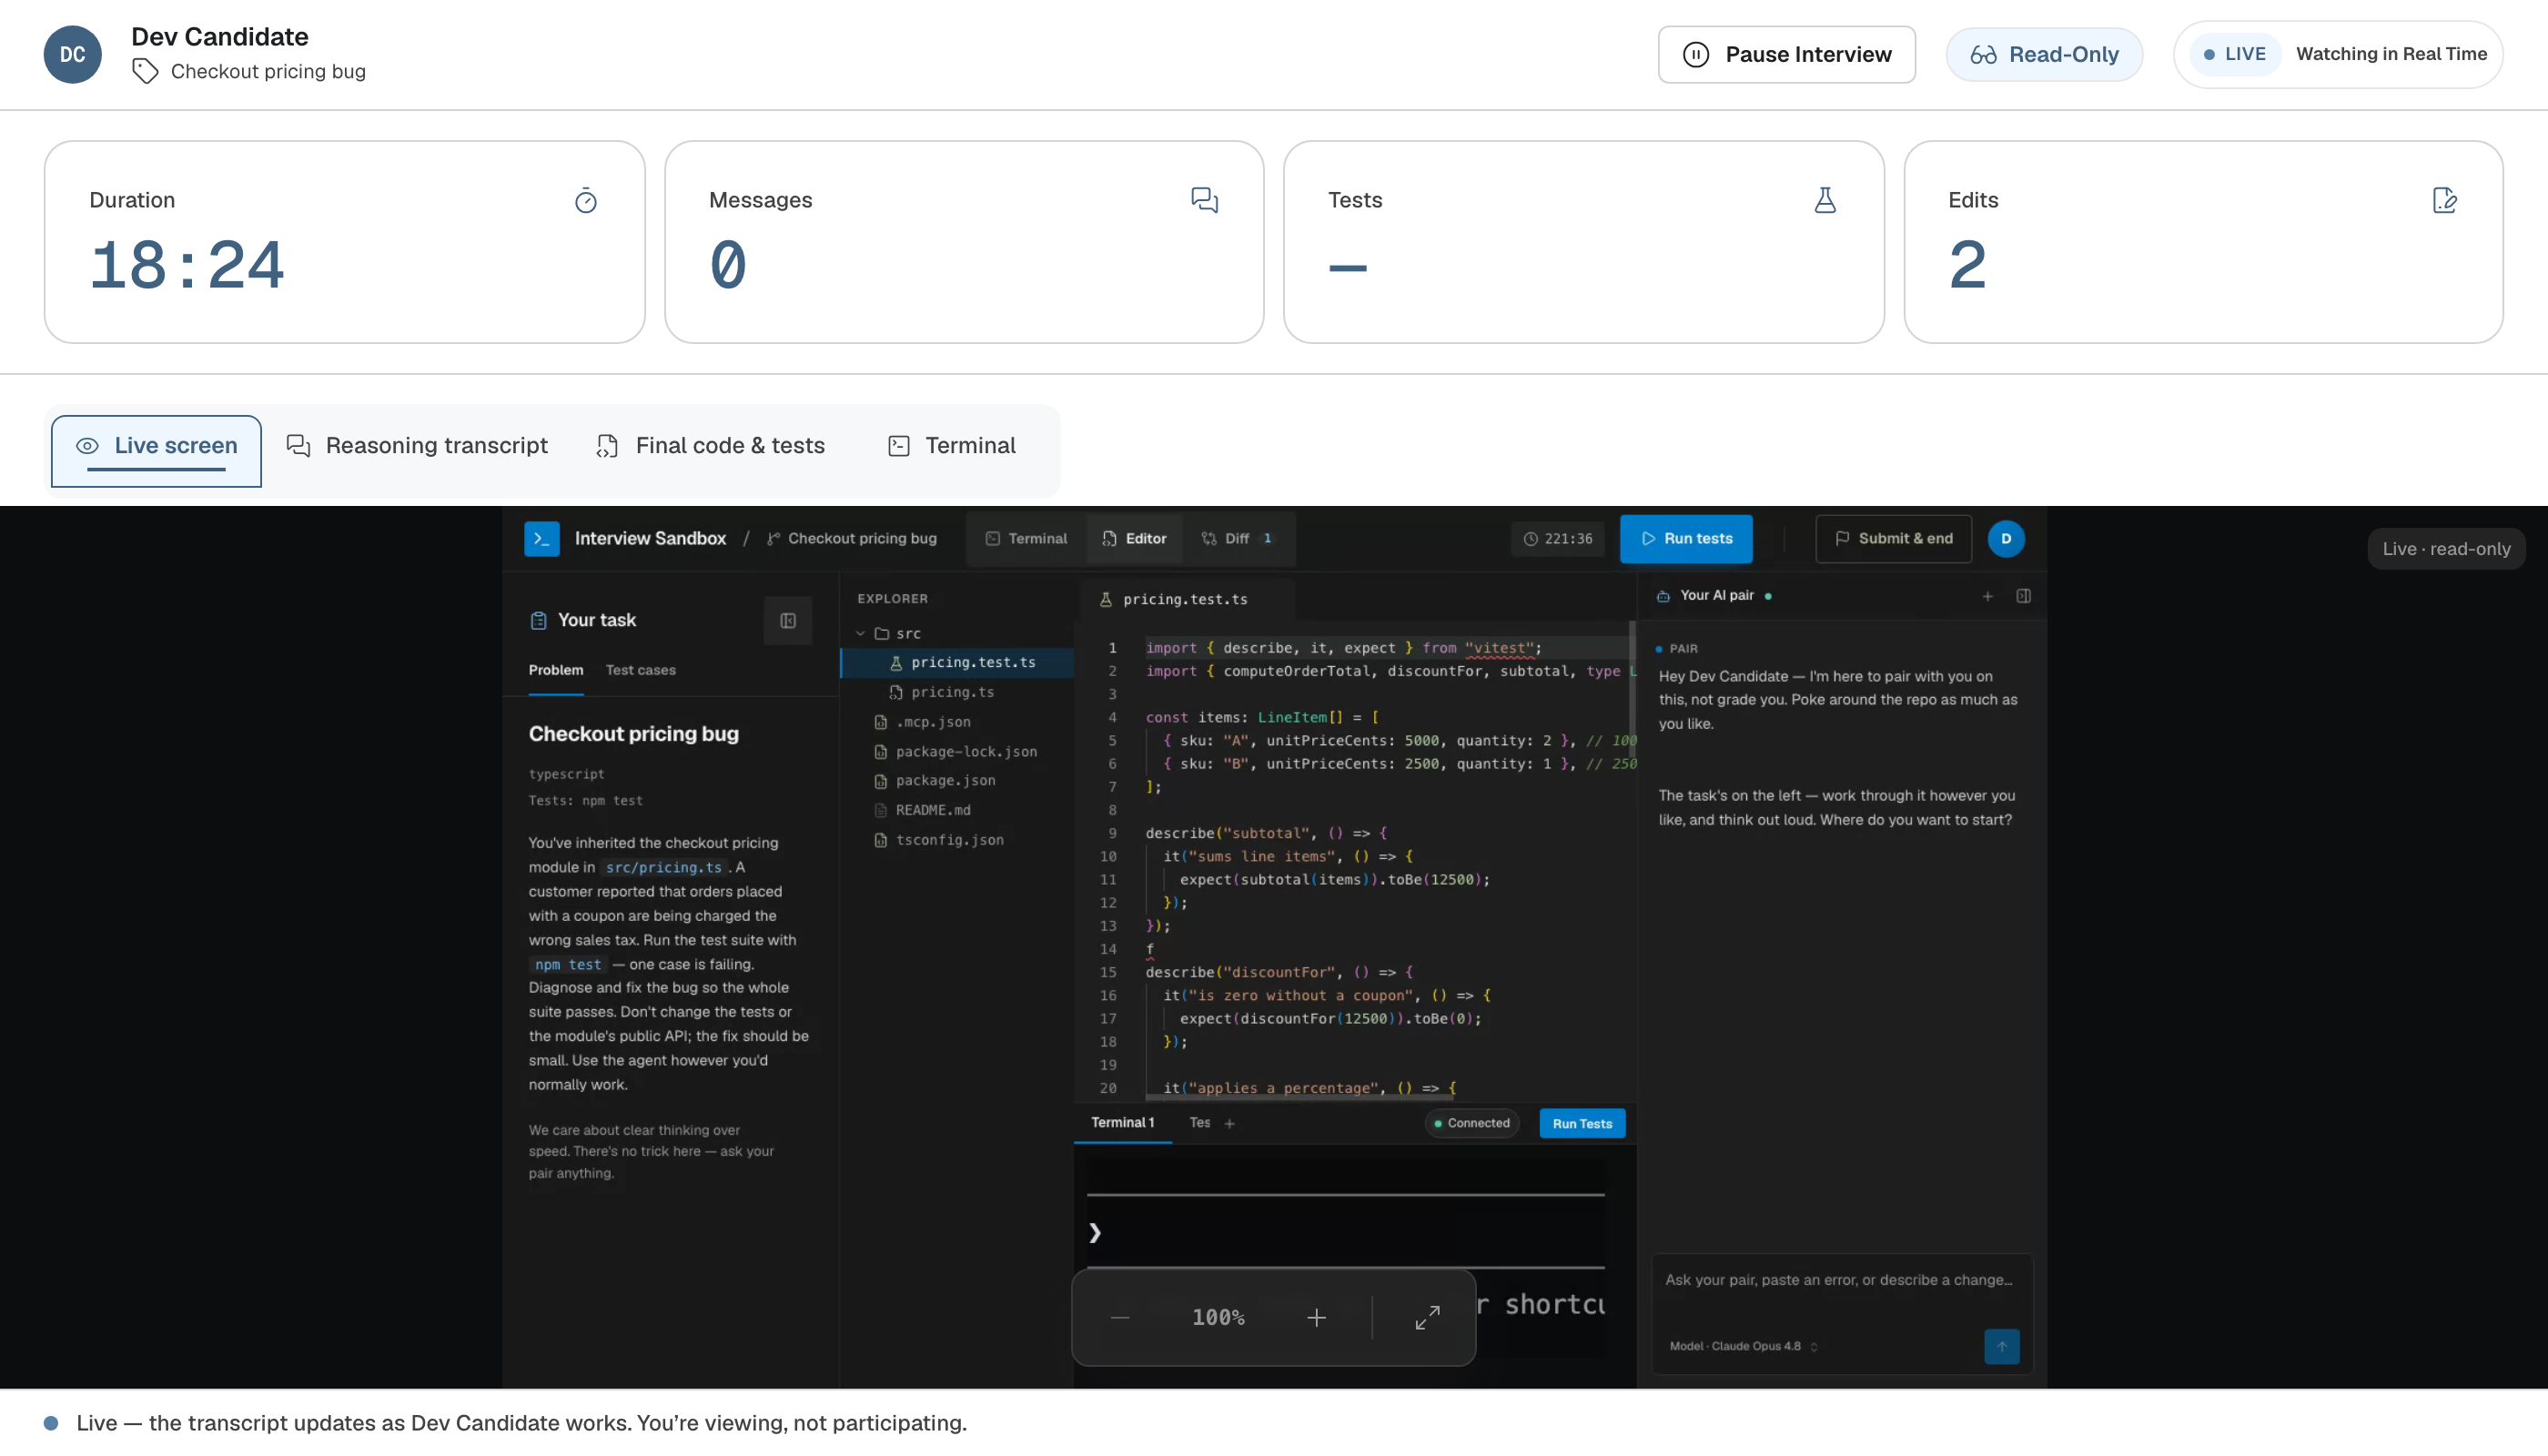This screenshot has width=2548, height=1456.
Task: Click the Your AI pair robot icon
Action: (1663, 596)
